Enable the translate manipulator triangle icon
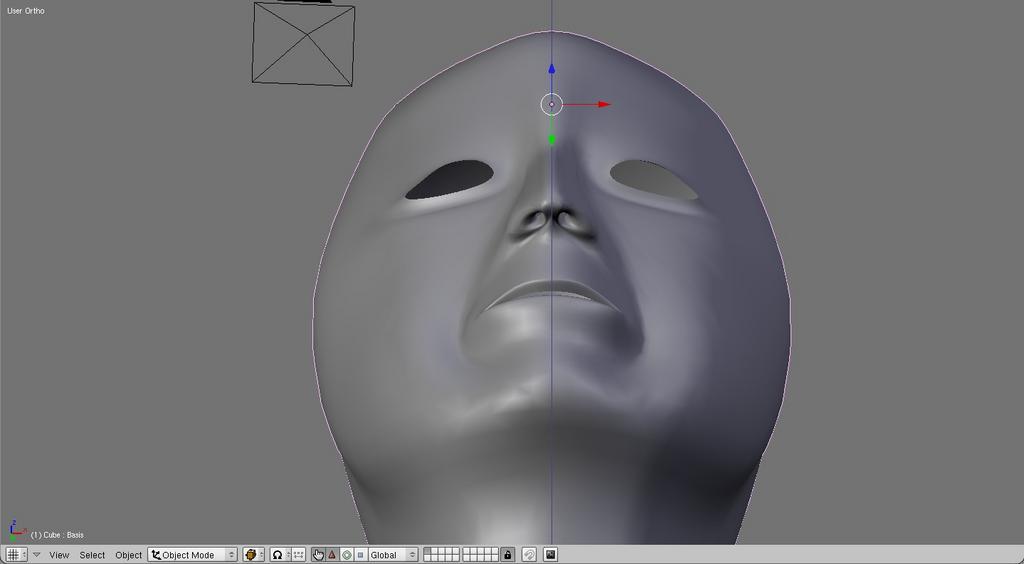1024x564 pixels. point(332,555)
